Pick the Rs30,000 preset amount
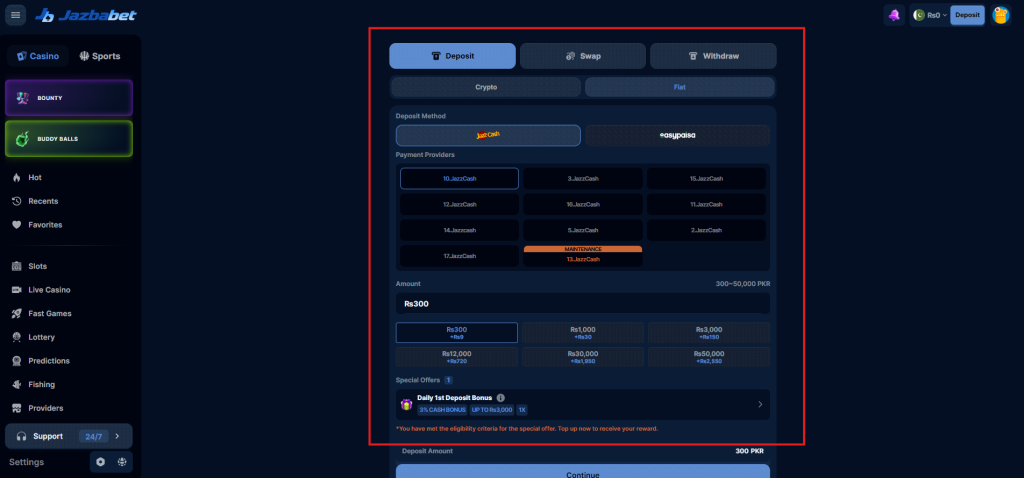Image resolution: width=1024 pixels, height=478 pixels. (x=583, y=357)
